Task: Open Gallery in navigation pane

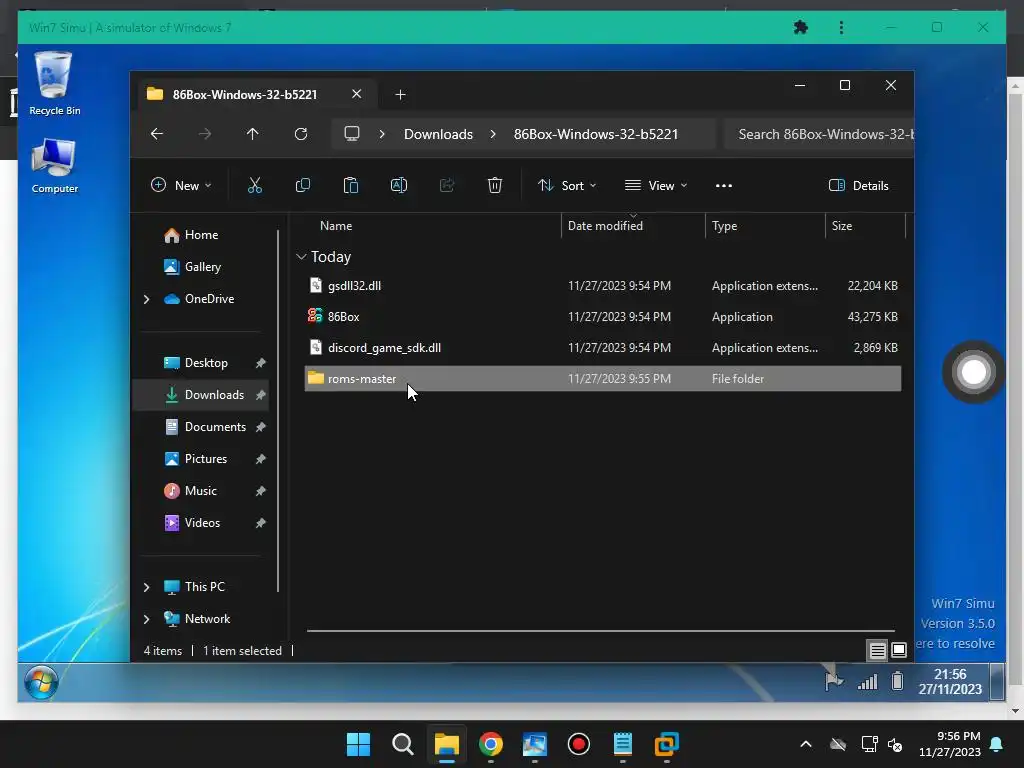Action: coord(202,266)
